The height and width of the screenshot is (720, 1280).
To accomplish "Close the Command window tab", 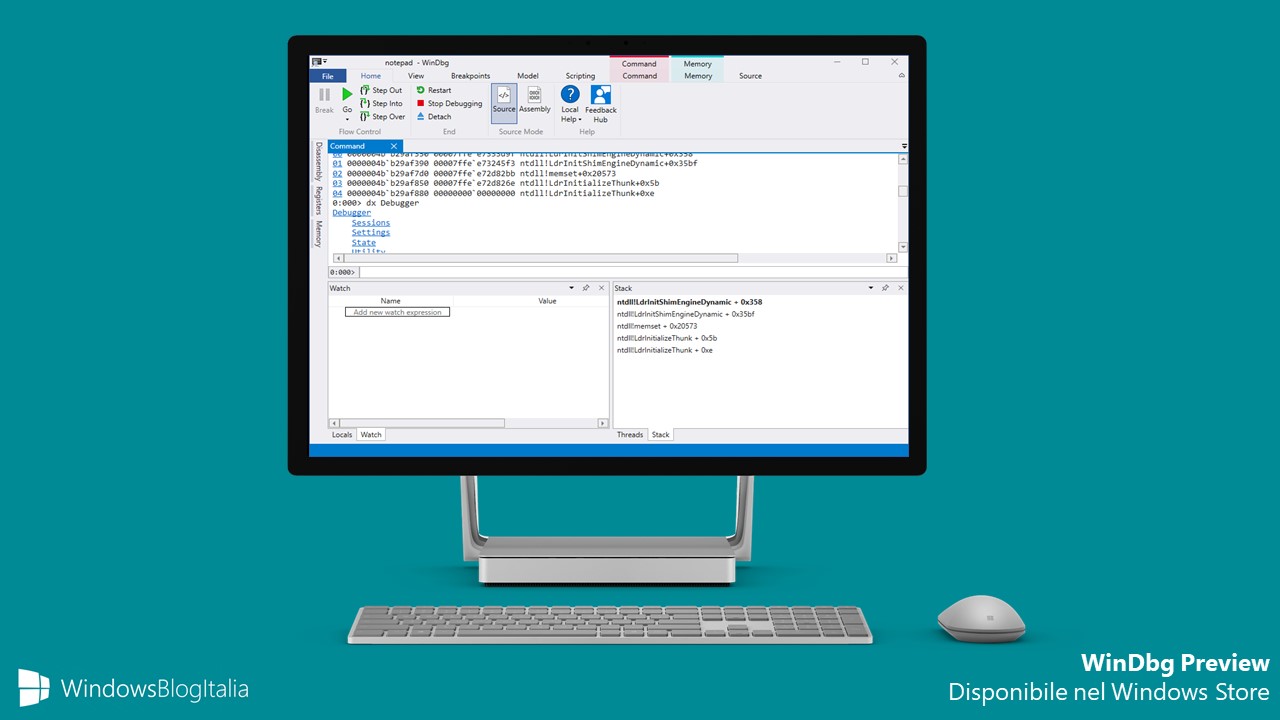I will click(x=394, y=146).
